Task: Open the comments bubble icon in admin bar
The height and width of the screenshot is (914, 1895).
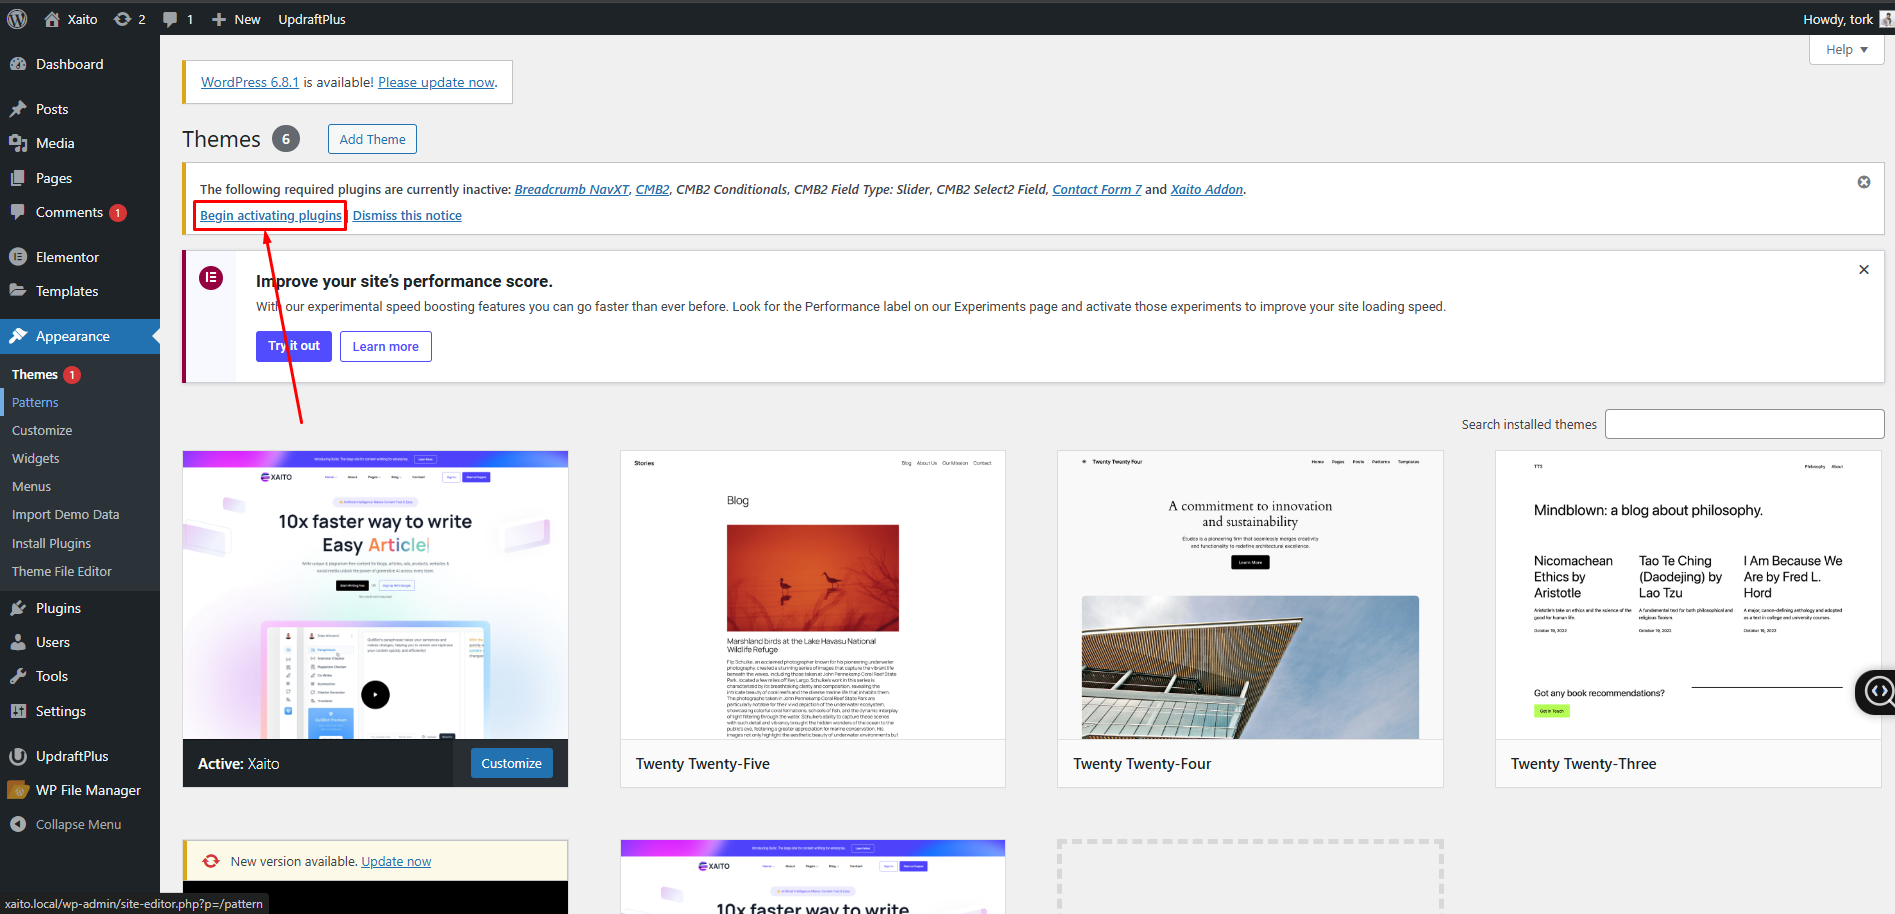Action: tap(170, 19)
